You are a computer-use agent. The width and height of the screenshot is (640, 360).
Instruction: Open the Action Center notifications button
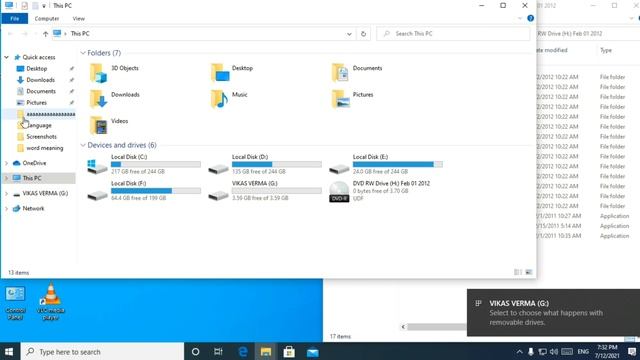pyautogui.click(x=631, y=351)
